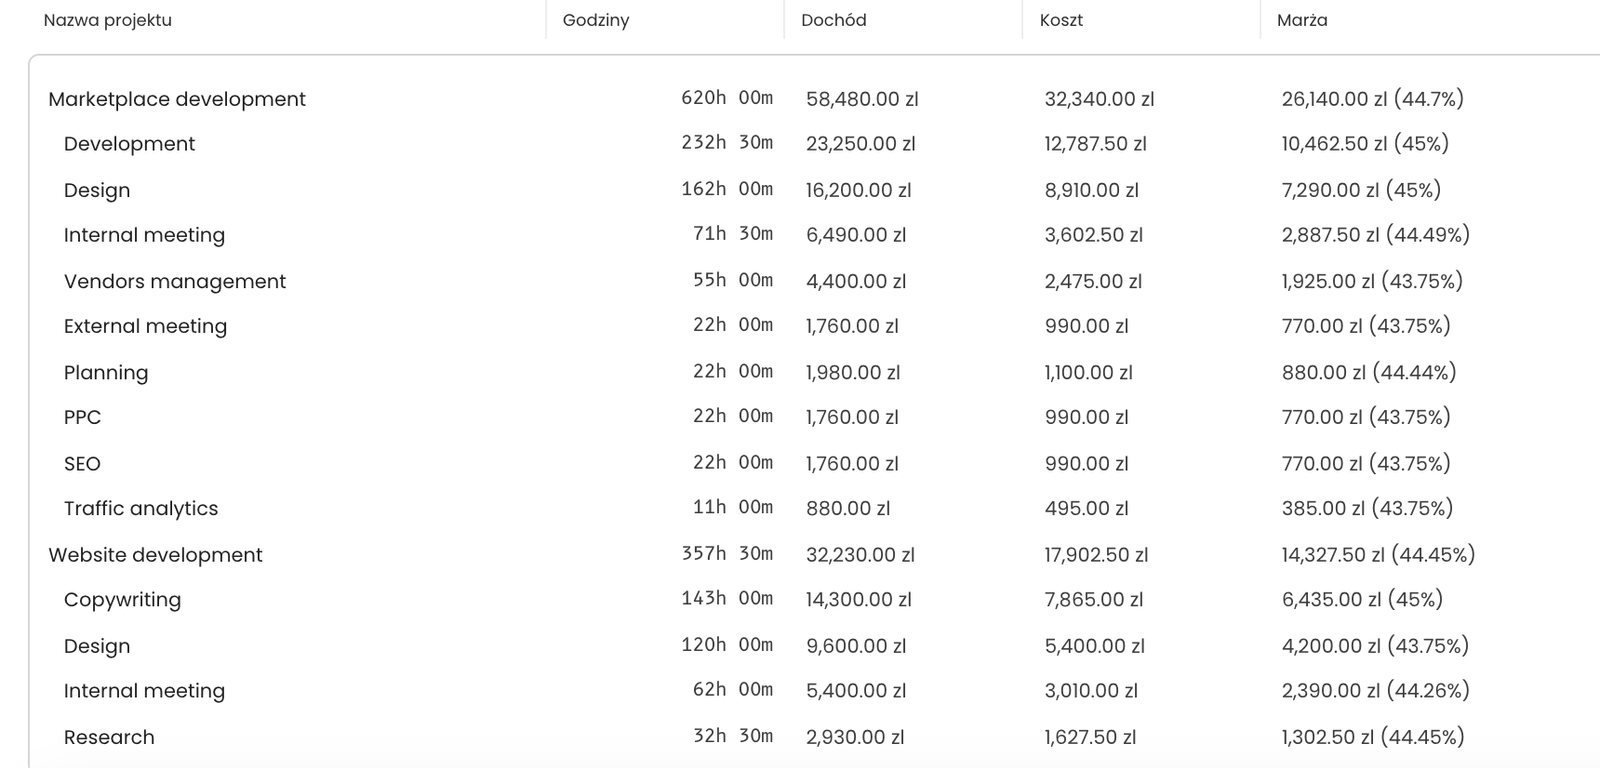Click the Nazwa projektu column header
1600x768 pixels.
[108, 20]
